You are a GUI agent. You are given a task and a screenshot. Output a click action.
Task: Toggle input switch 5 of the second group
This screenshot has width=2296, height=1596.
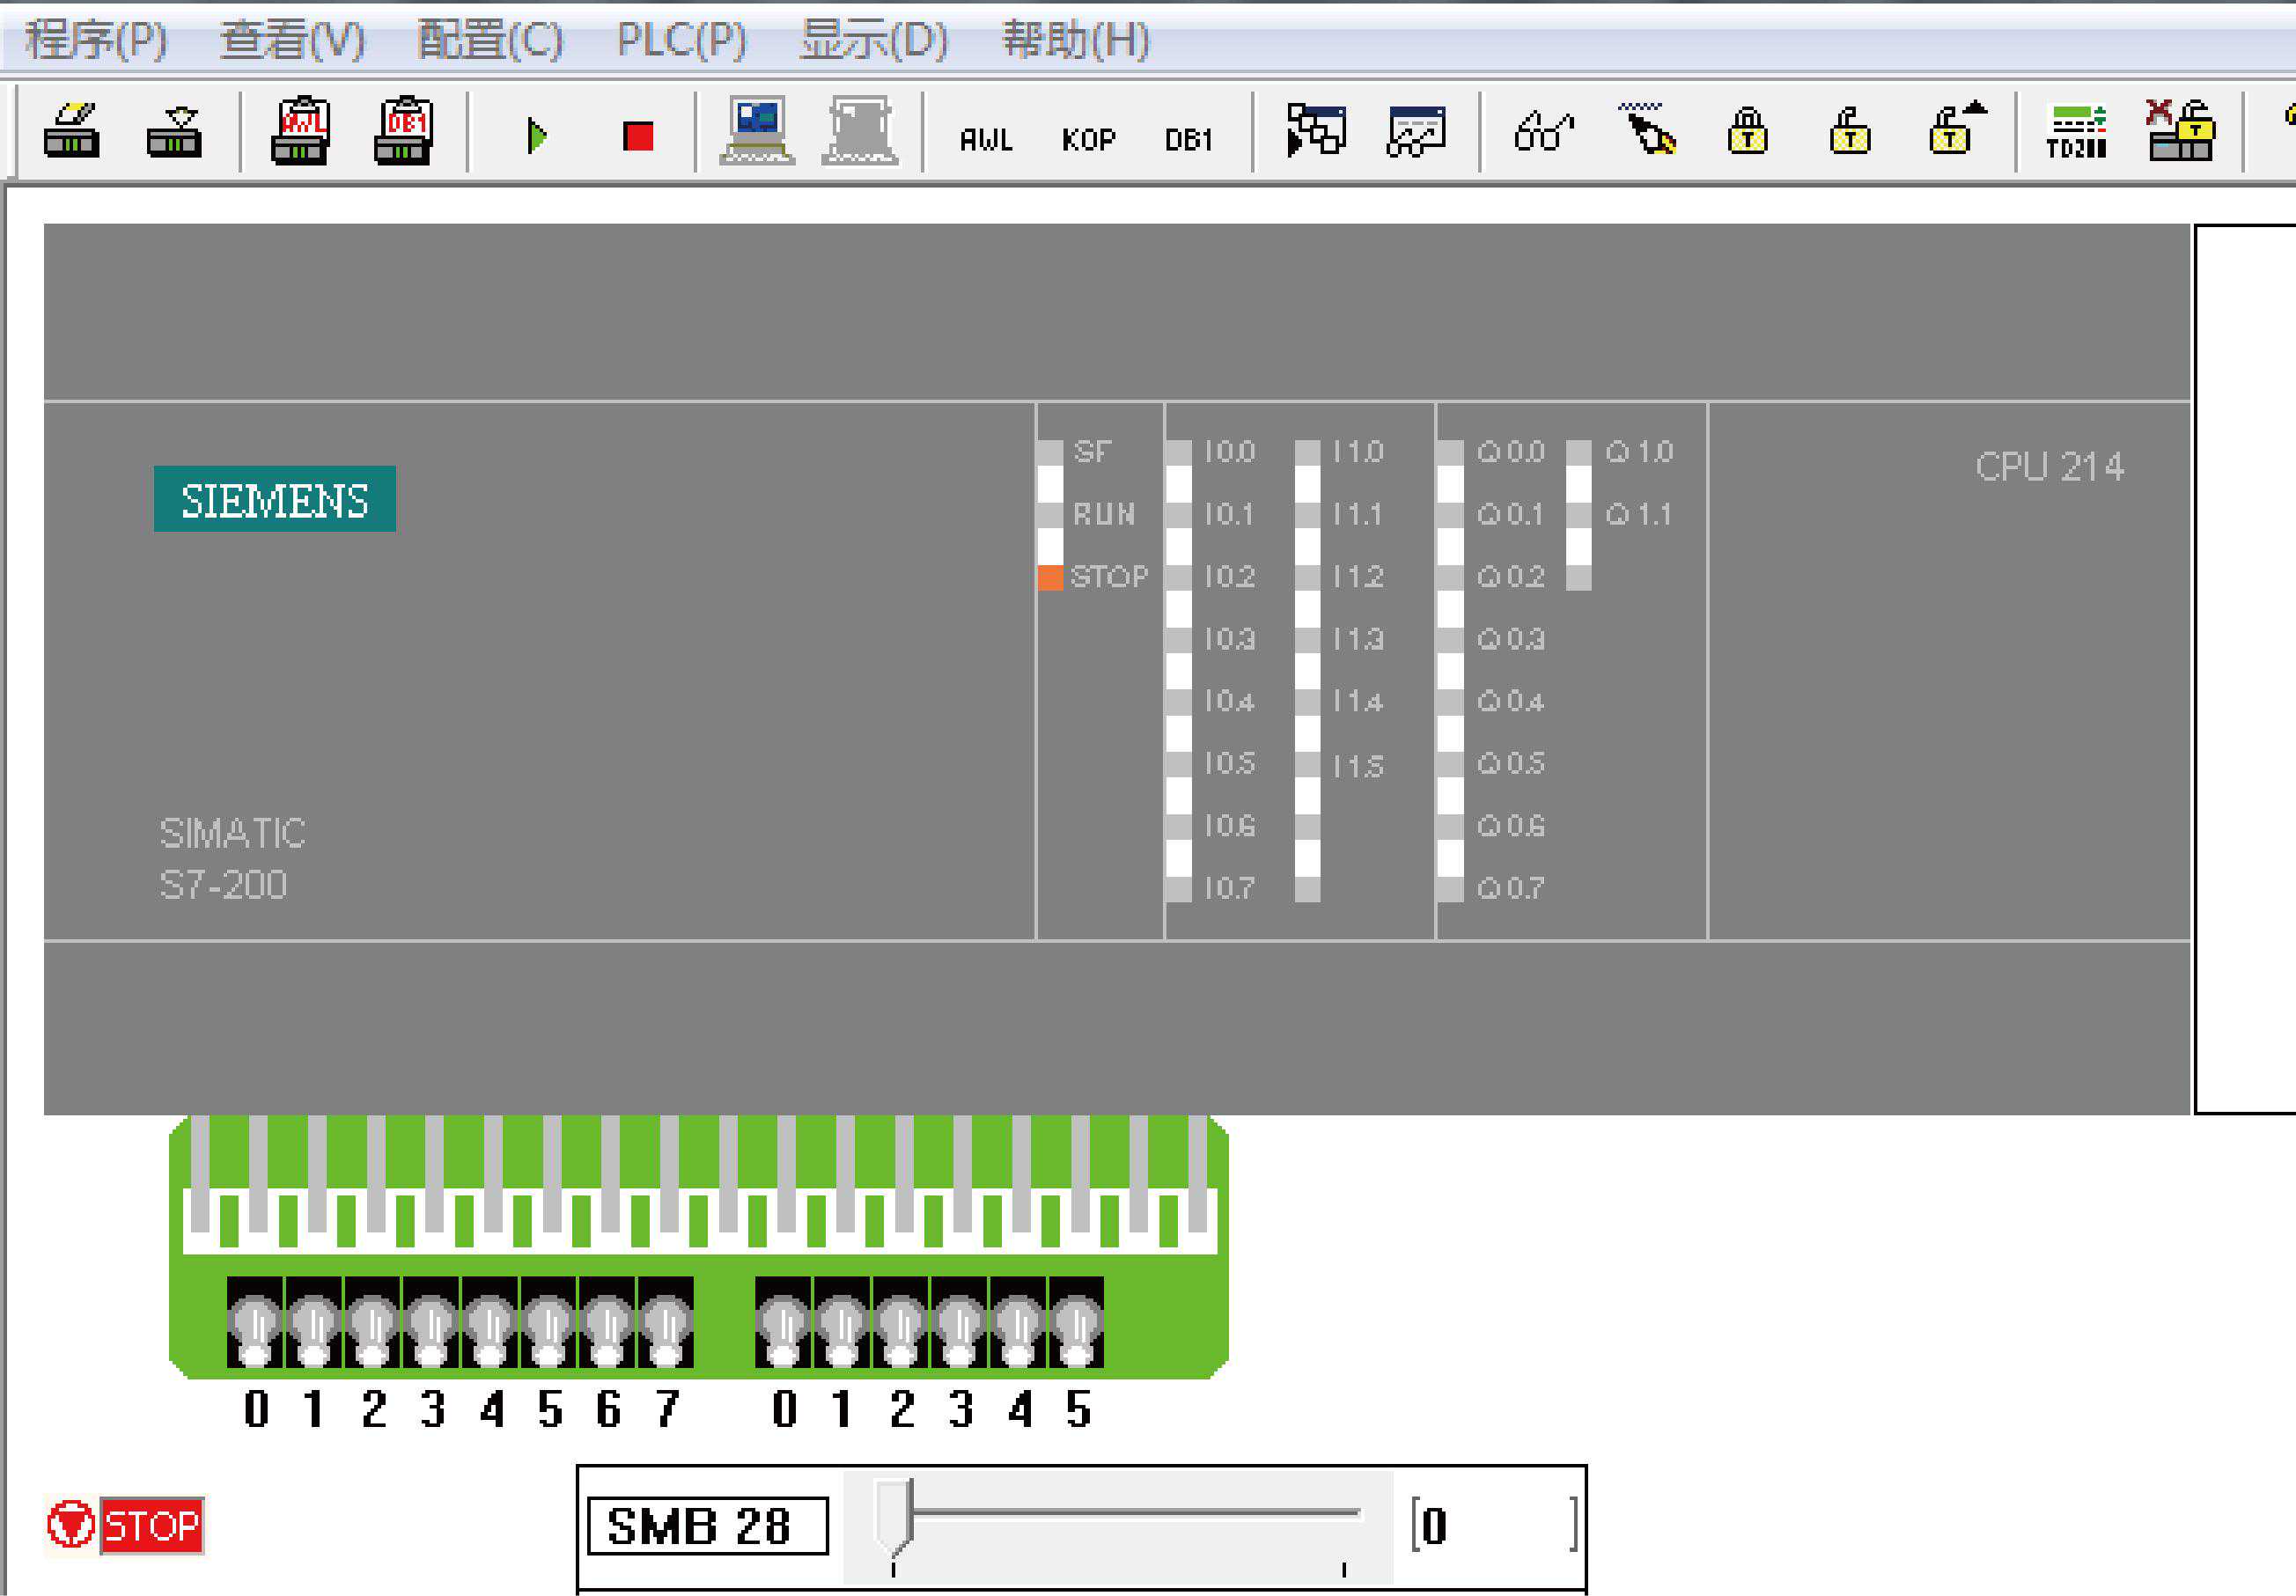coord(1077,1323)
